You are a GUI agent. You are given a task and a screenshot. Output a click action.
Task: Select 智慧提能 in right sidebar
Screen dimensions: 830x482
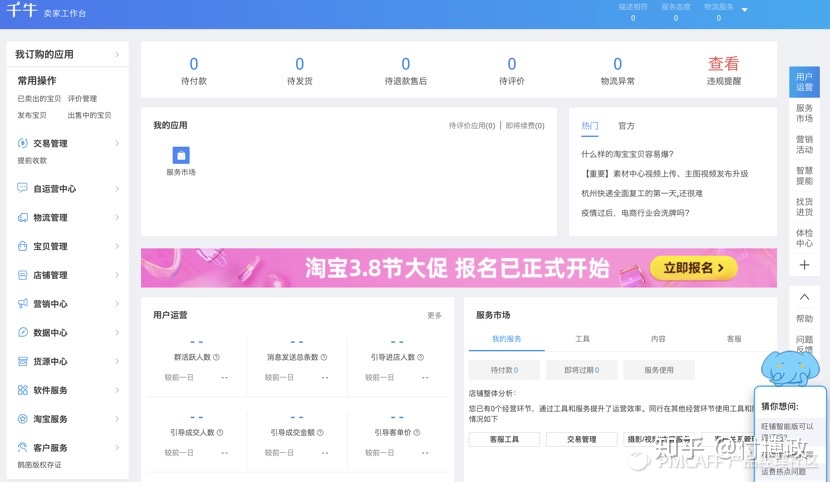(x=804, y=176)
